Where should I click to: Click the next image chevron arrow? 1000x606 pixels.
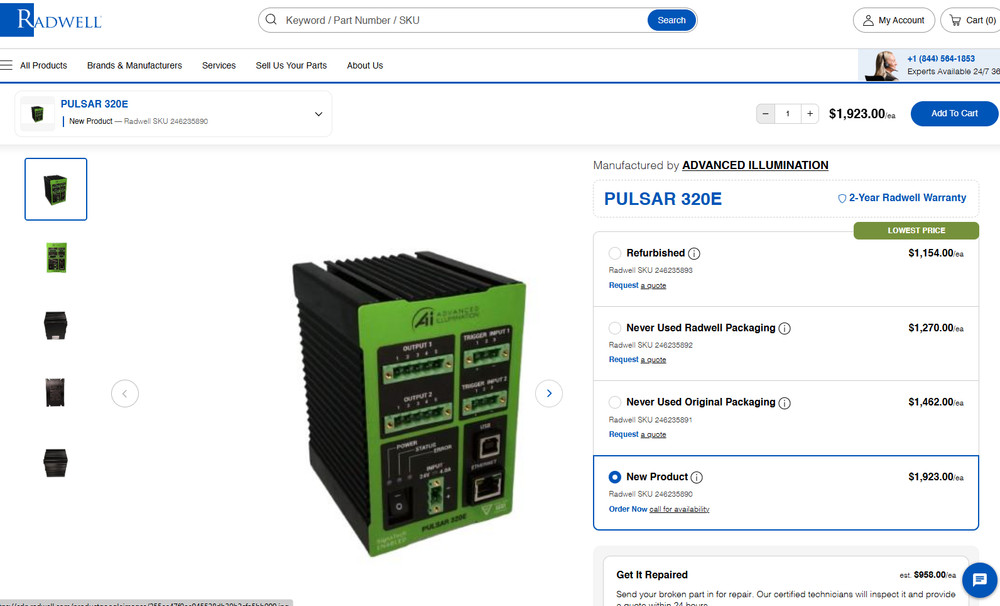pyautogui.click(x=548, y=393)
